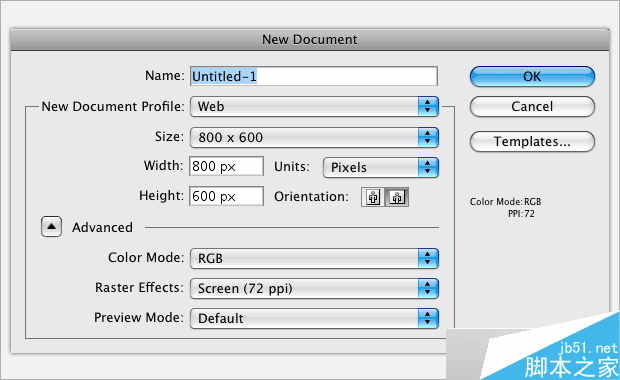Open Raster Effects Screen (72 ppi) dropdown
The width and height of the screenshot is (620, 380).
point(314,288)
